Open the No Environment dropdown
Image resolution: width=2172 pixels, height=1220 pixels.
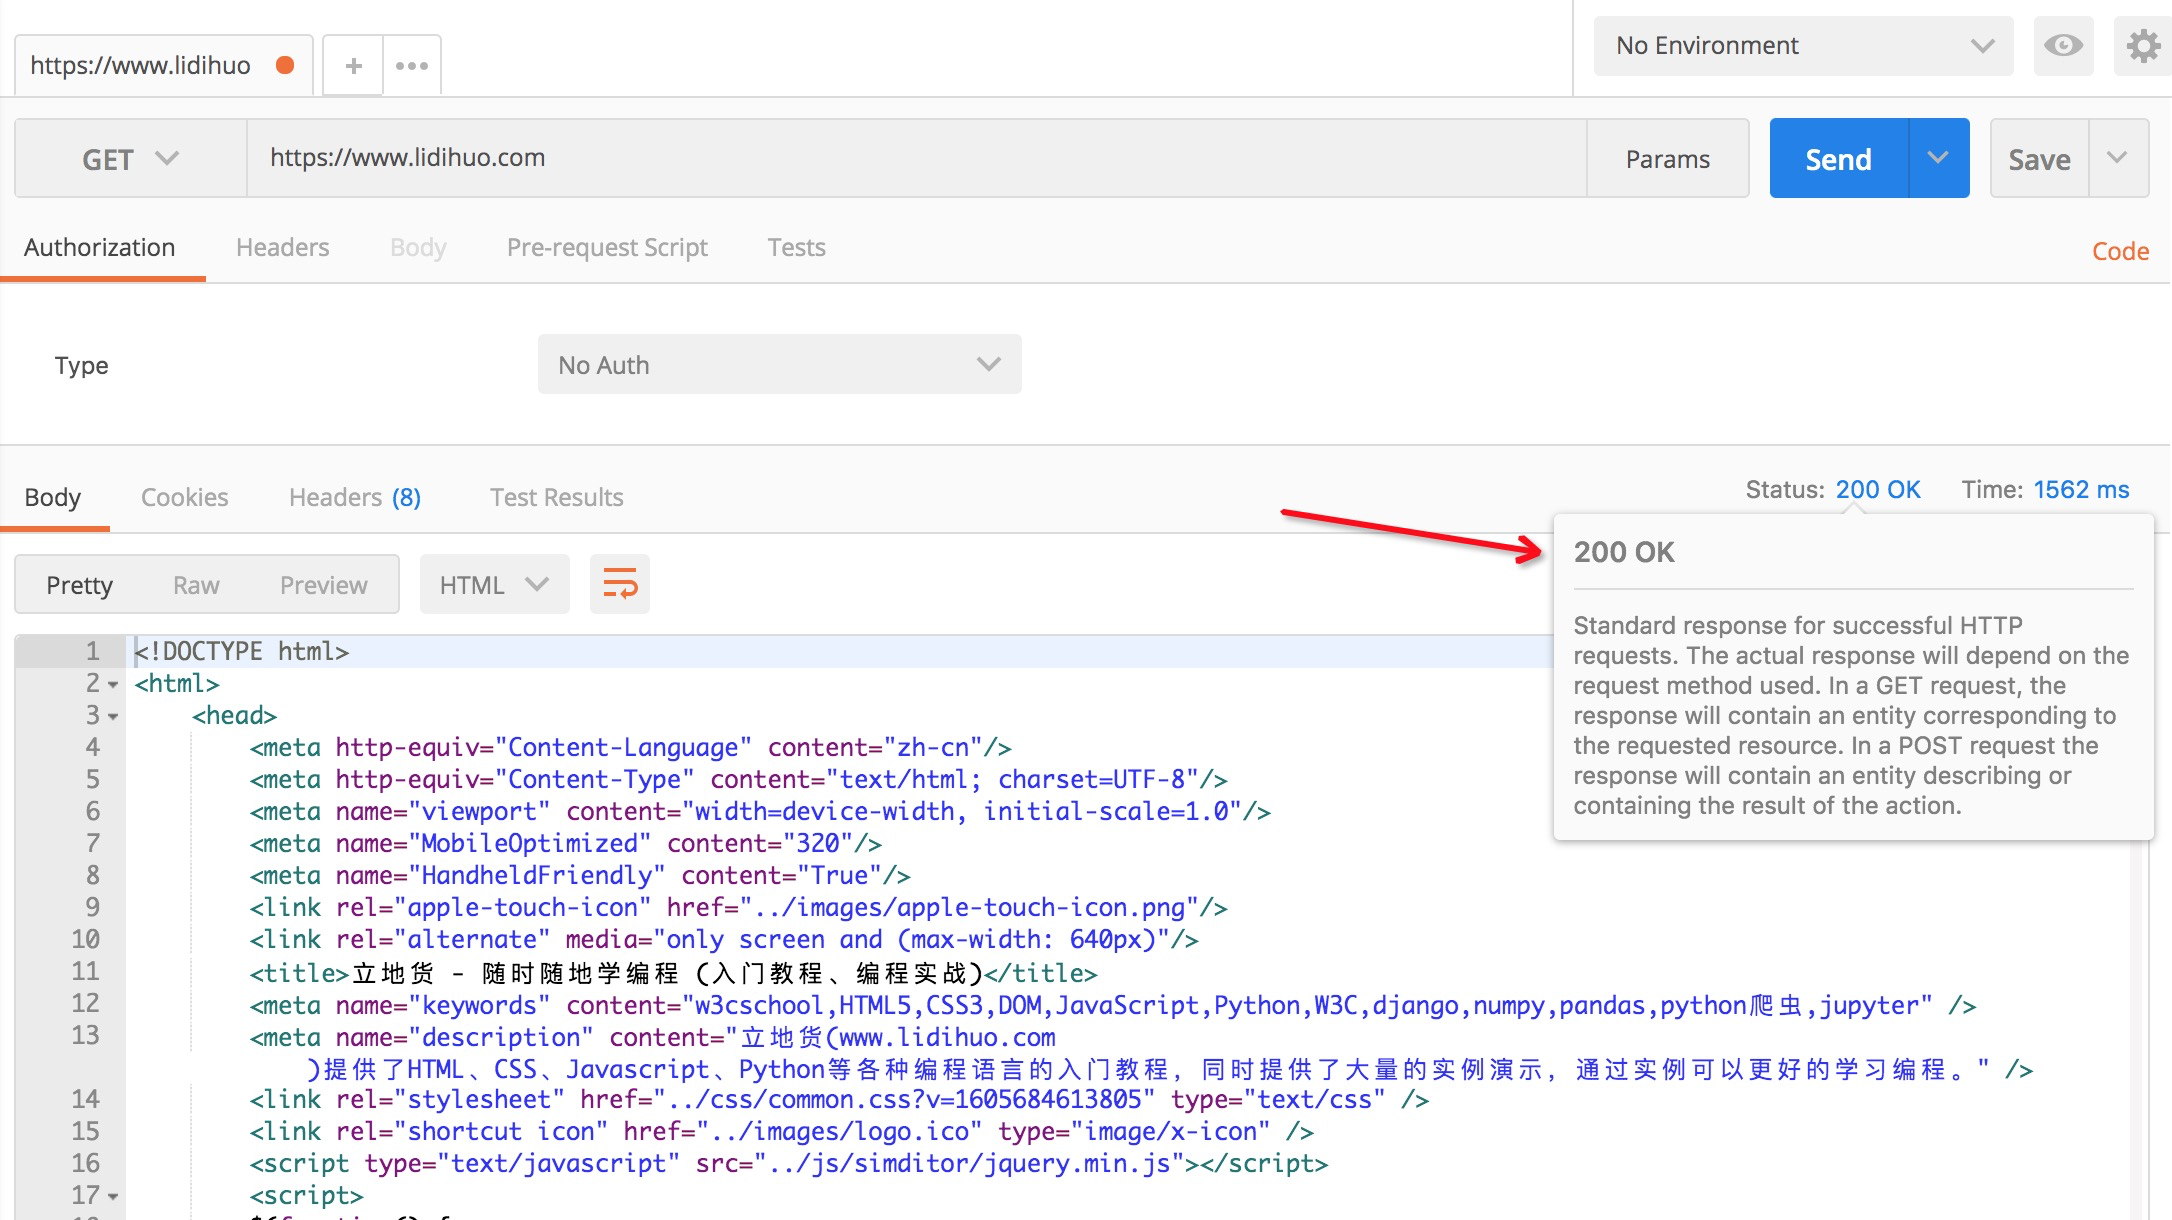click(1803, 45)
